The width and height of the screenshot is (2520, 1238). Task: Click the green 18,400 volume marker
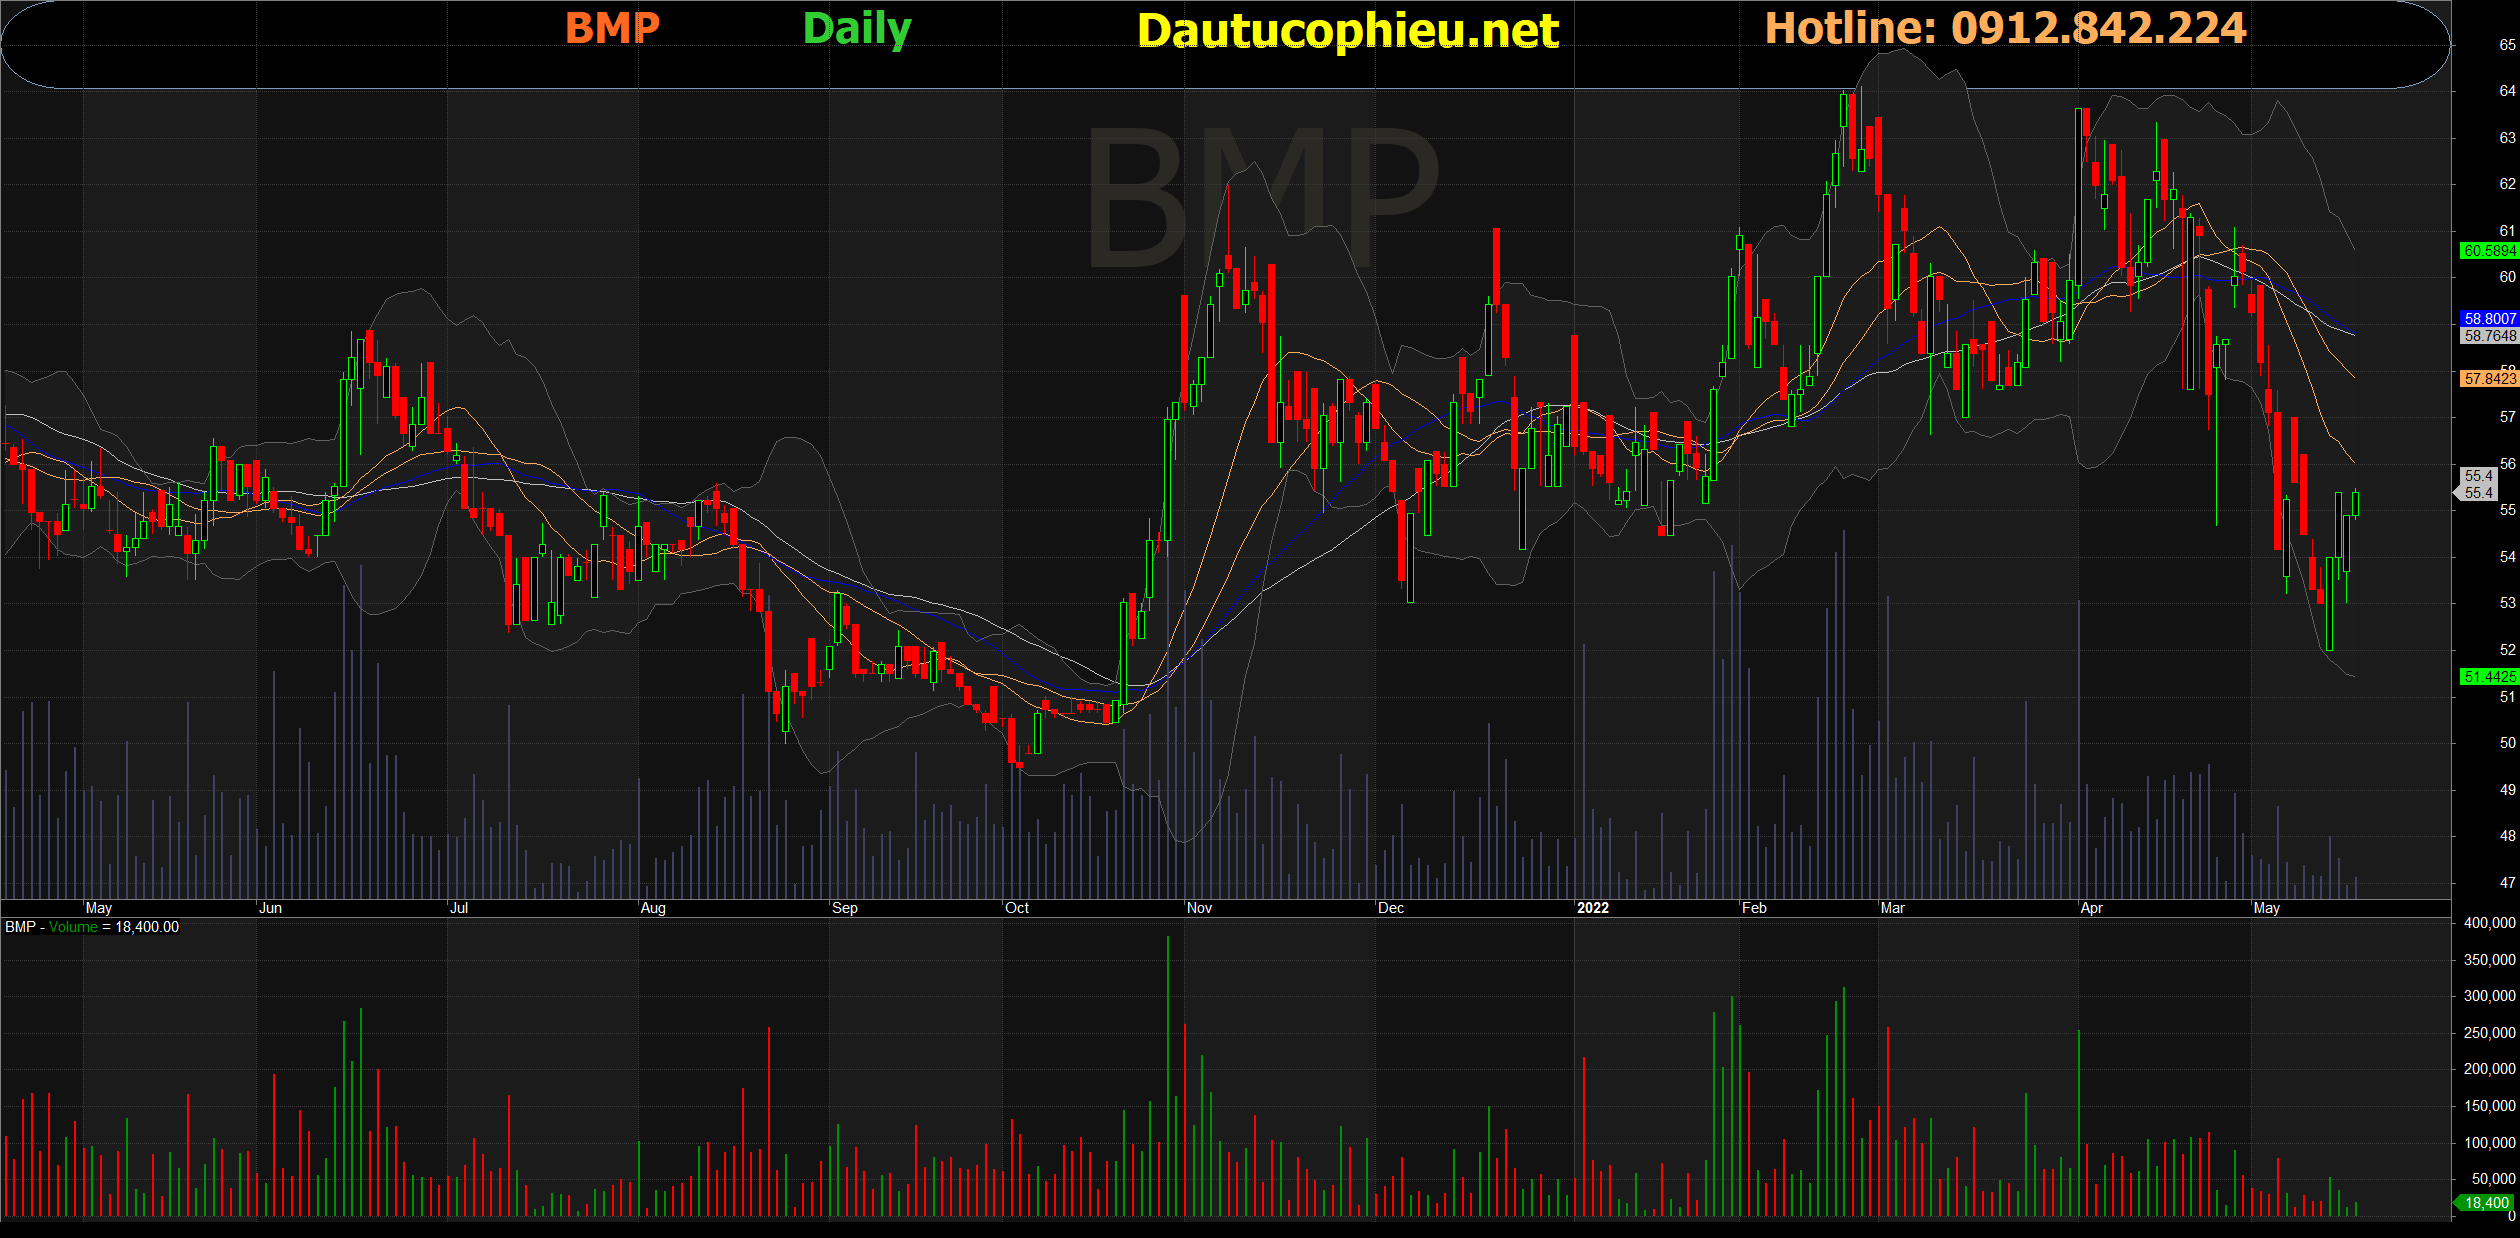tap(2484, 1203)
